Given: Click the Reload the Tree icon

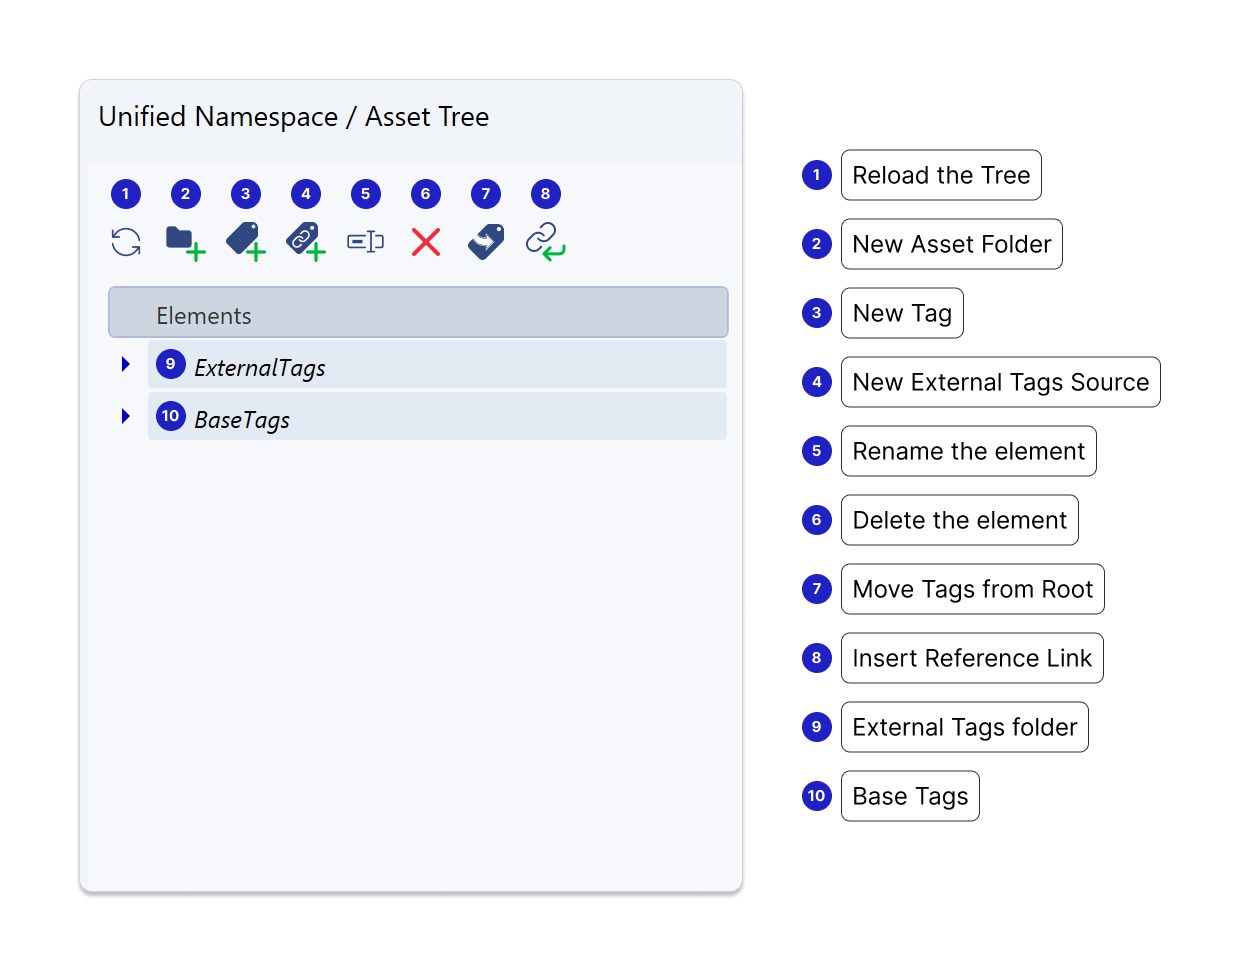Looking at the screenshot, I should [x=126, y=242].
